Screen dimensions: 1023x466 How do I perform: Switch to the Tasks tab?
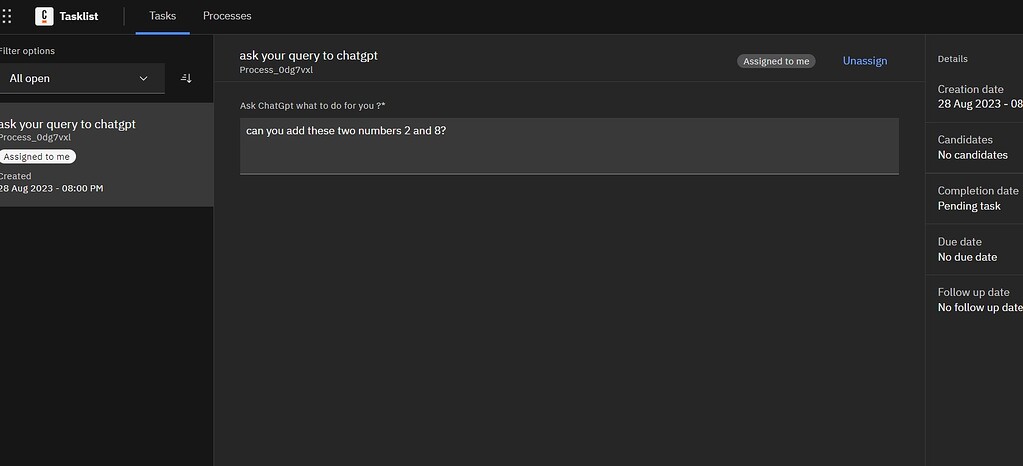(161, 16)
